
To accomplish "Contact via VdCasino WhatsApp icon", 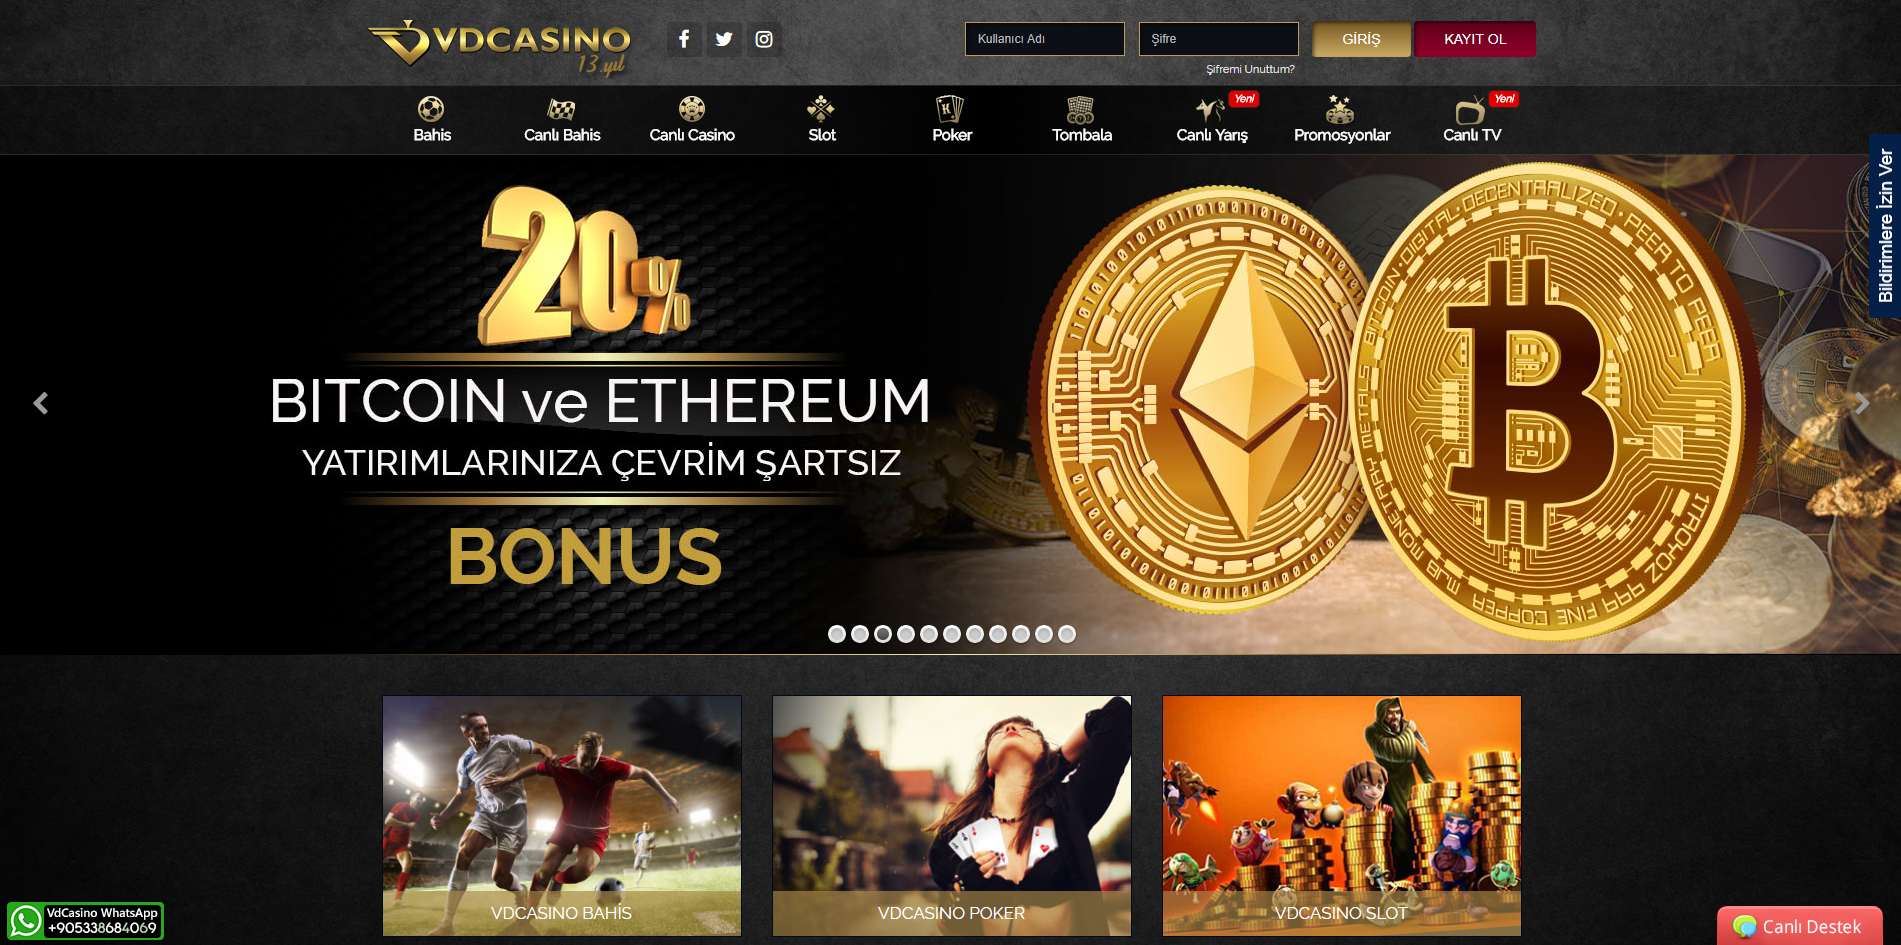I will (26, 921).
